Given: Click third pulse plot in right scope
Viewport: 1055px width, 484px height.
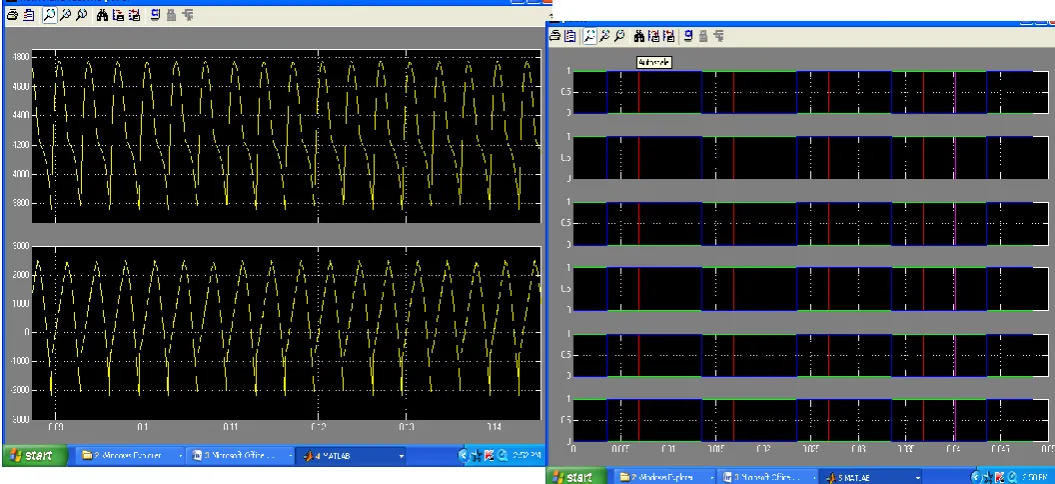Looking at the screenshot, I should click(810, 223).
